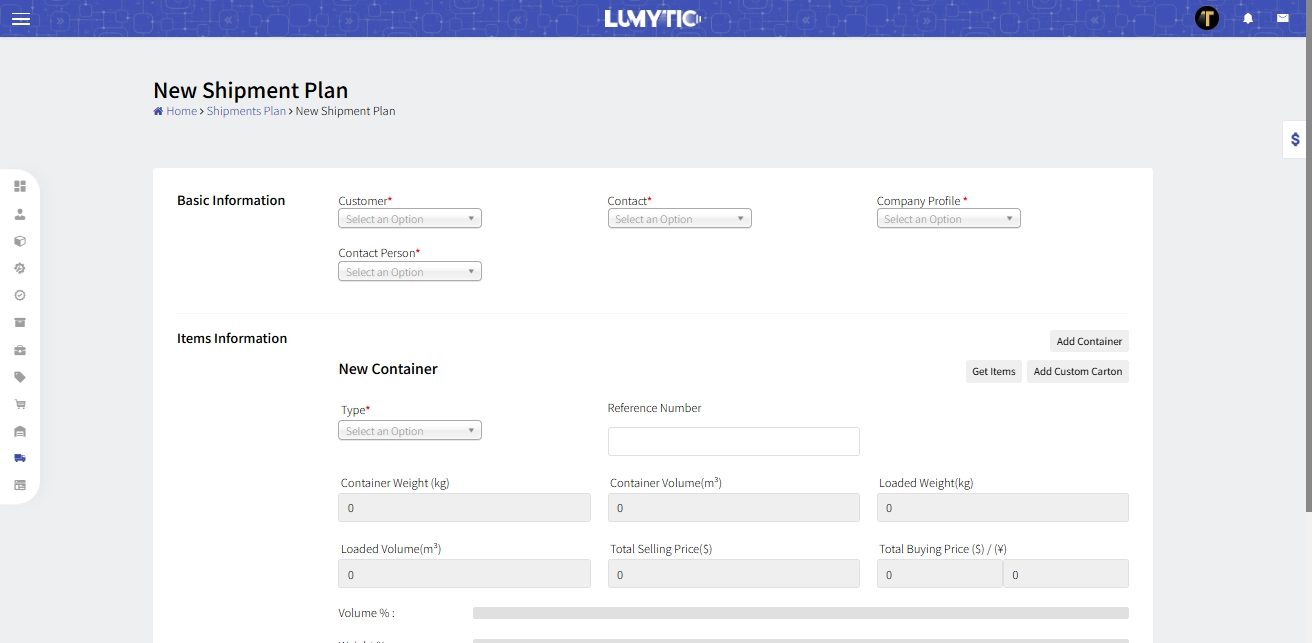The image size is (1312, 643).
Task: Open the Customer selection dropdown
Action: click(x=409, y=218)
